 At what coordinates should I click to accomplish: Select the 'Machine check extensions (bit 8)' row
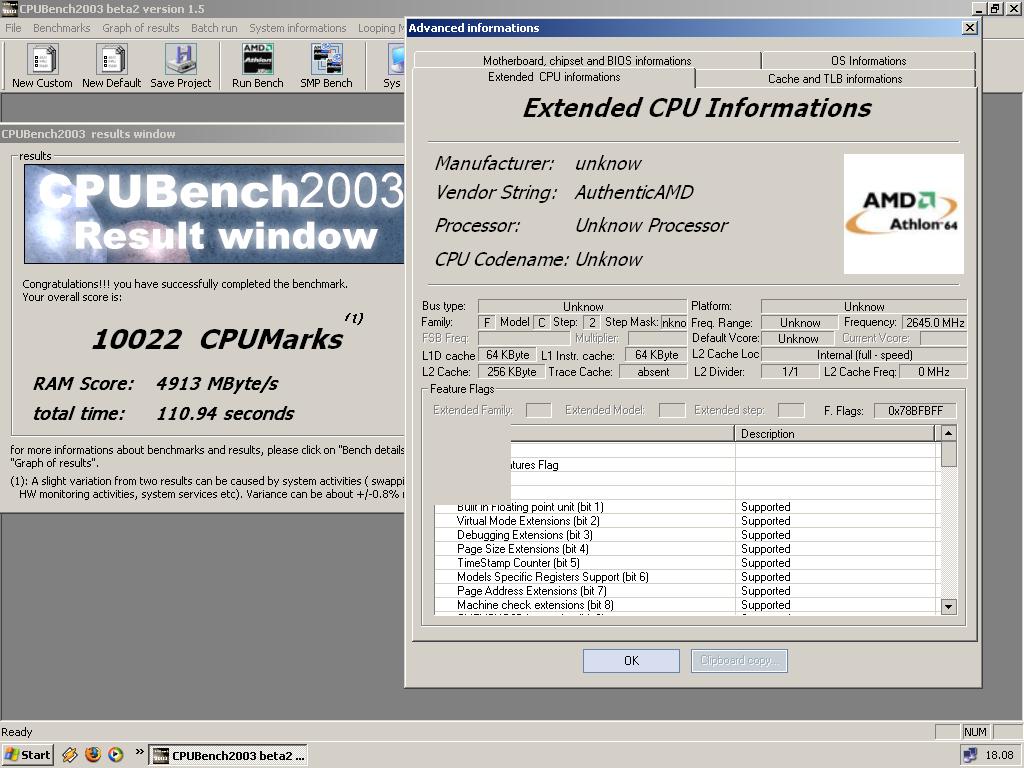[685, 605]
